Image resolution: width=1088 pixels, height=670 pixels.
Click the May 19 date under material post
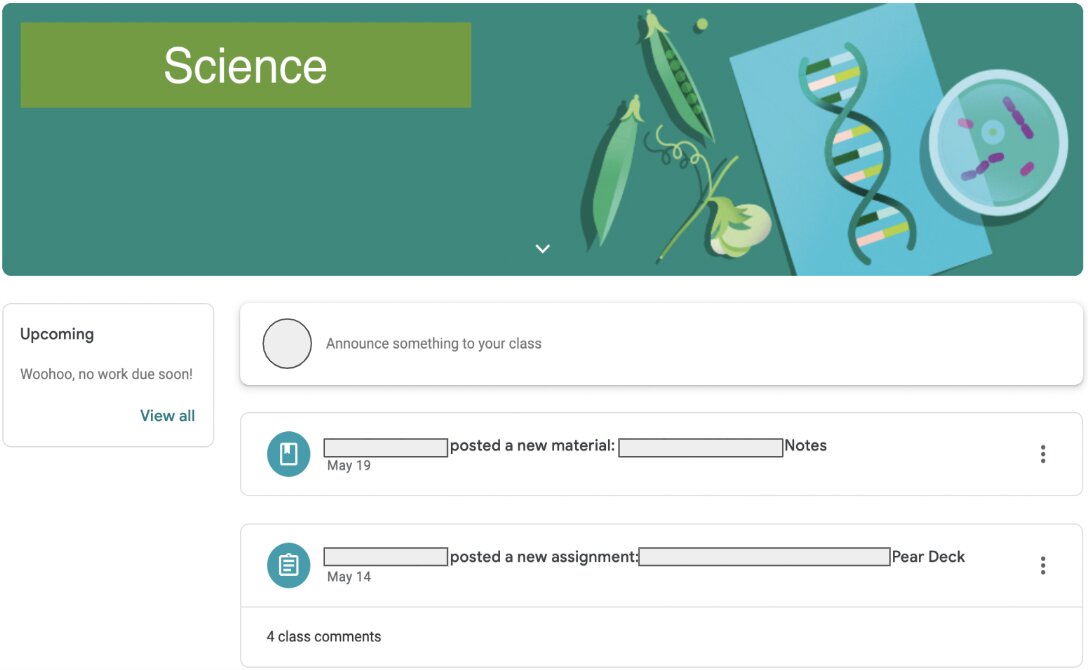(x=349, y=466)
